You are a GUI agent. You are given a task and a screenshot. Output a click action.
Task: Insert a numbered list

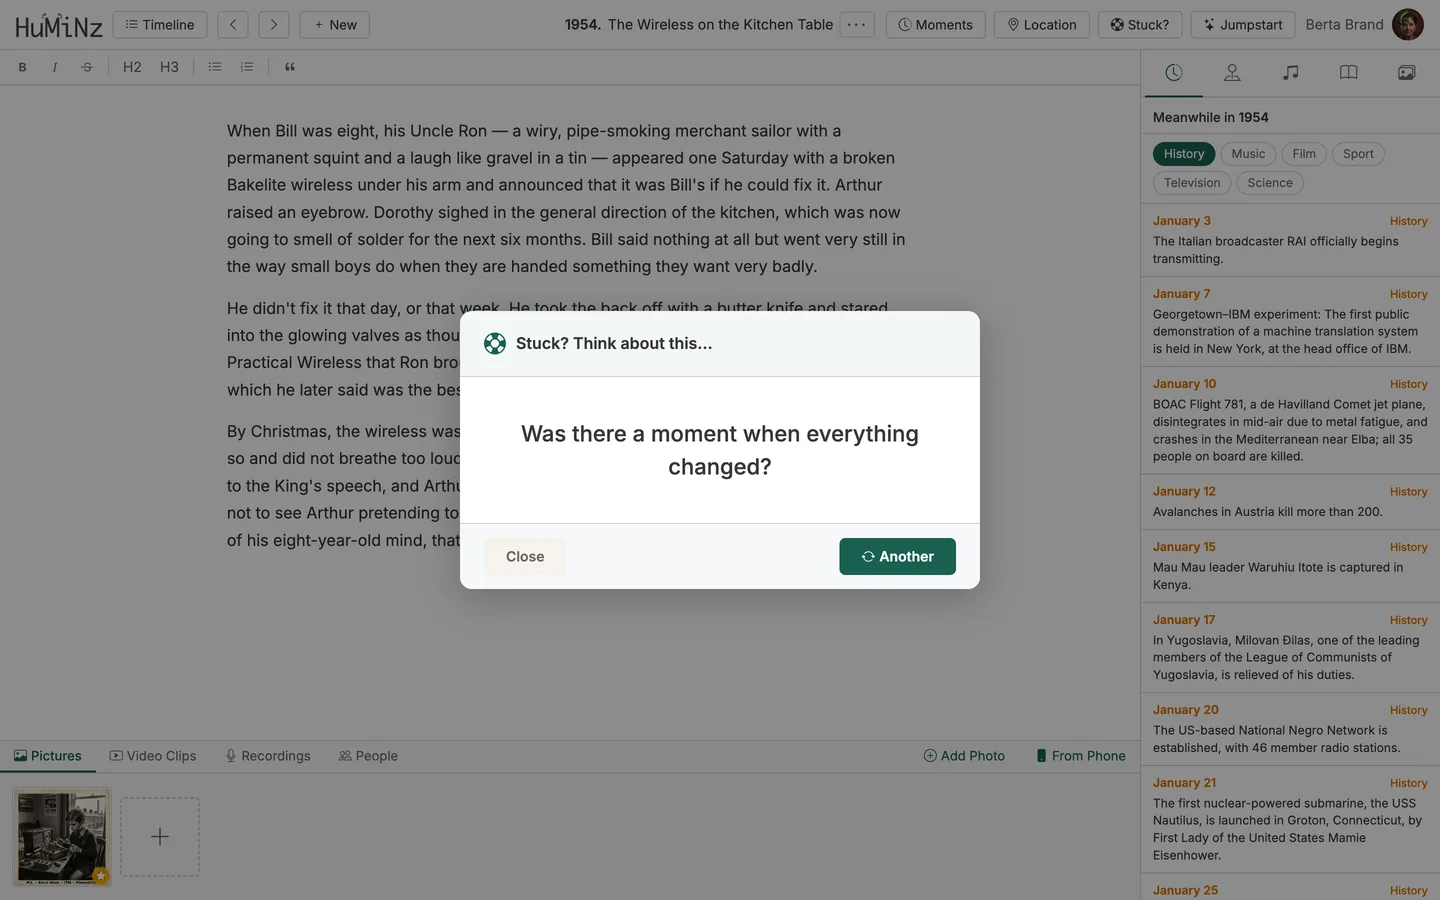coord(247,67)
